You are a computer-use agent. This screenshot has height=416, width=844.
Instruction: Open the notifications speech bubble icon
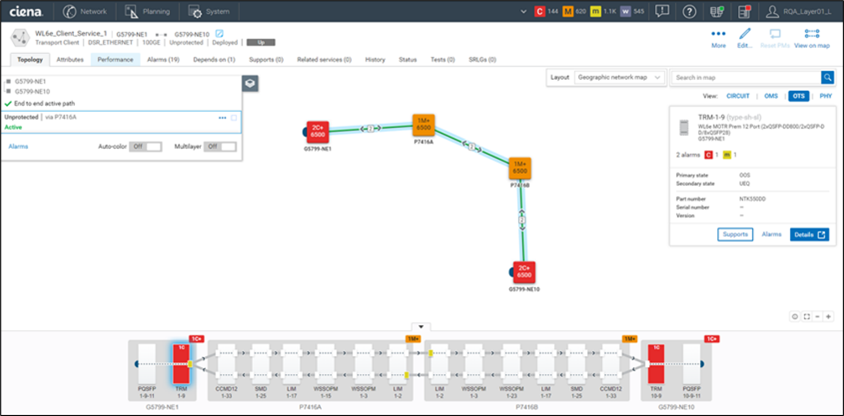tap(662, 11)
